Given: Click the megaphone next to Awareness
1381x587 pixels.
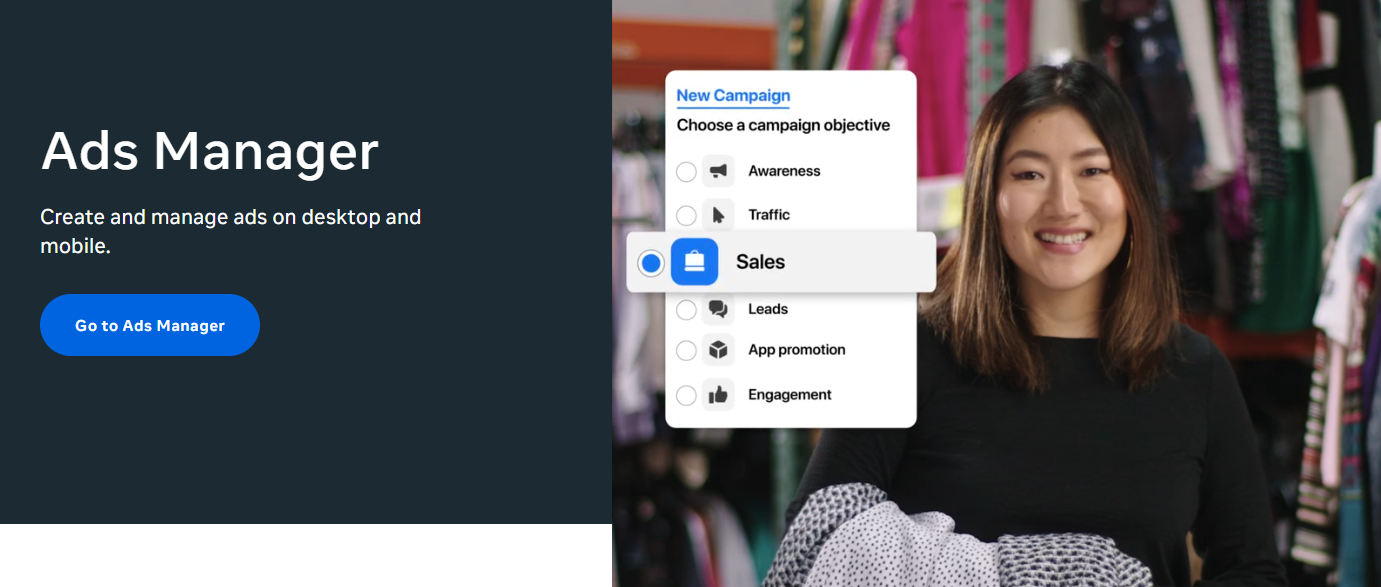Looking at the screenshot, I should (719, 171).
